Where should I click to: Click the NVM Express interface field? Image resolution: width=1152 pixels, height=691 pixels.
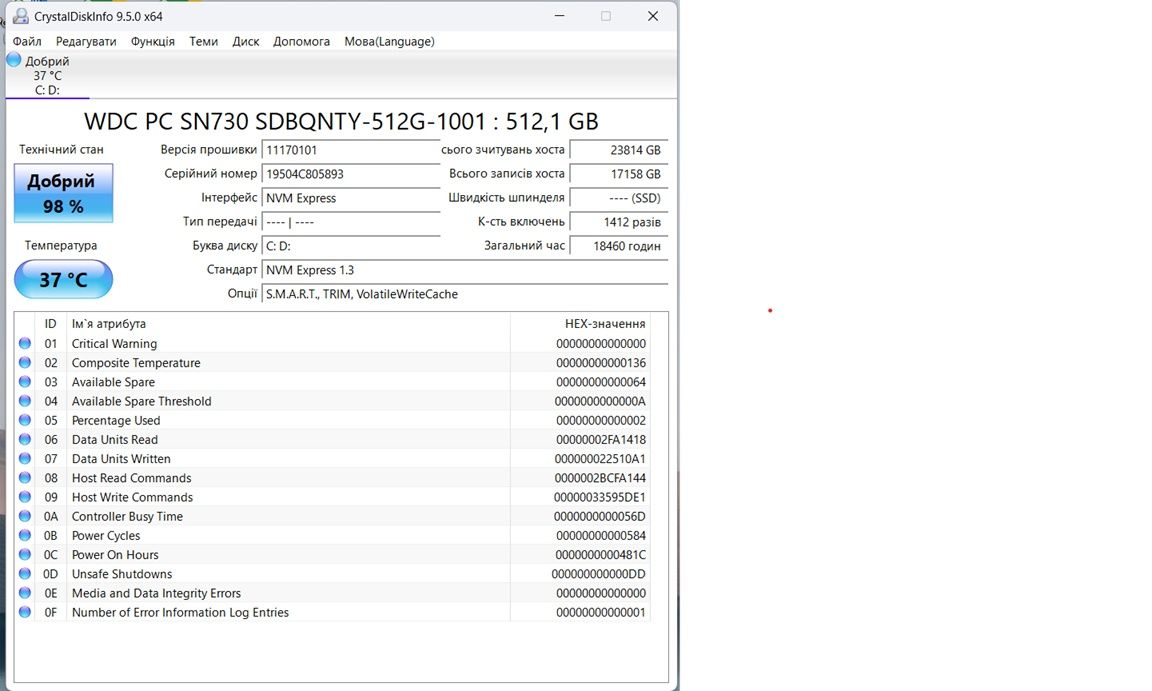pyautogui.click(x=350, y=198)
